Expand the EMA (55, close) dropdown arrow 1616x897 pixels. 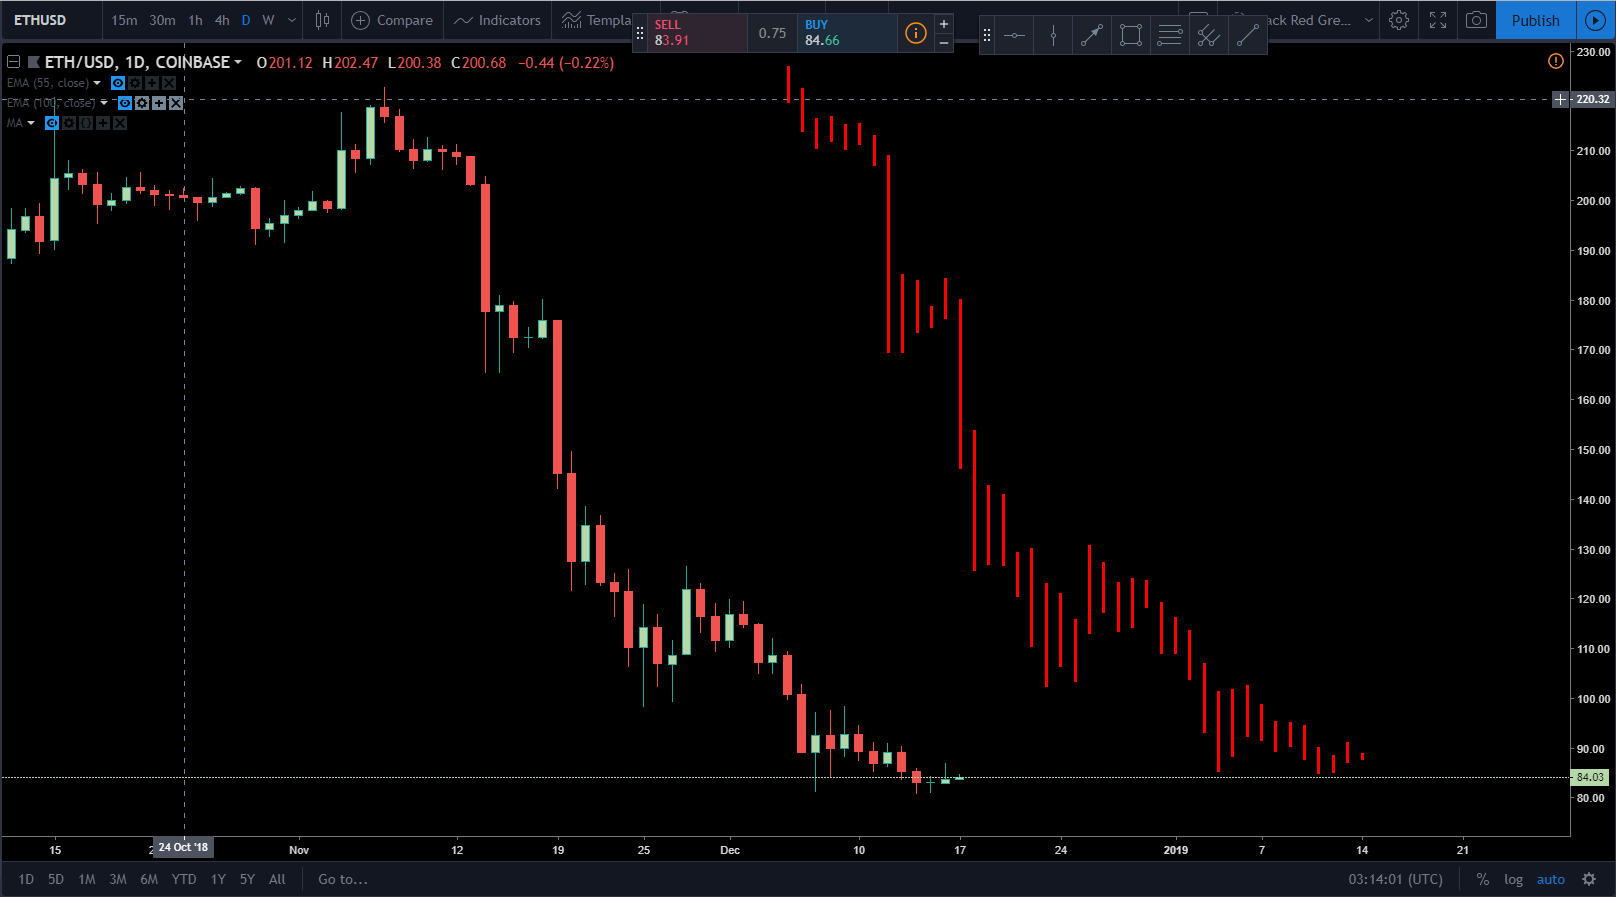(x=97, y=83)
